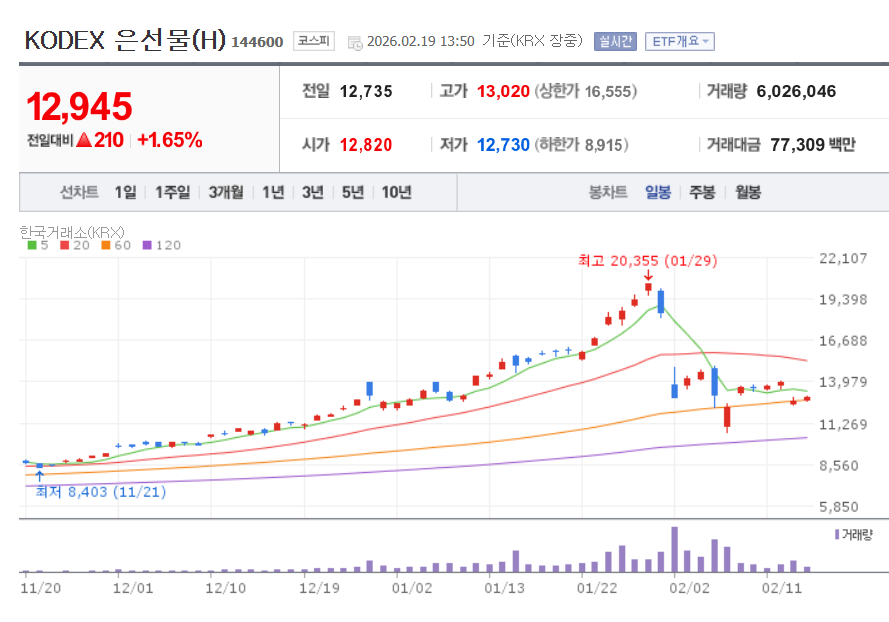The width and height of the screenshot is (889, 622).
Task: Click the purple 120-day moving average legend marker
Action: [147, 243]
